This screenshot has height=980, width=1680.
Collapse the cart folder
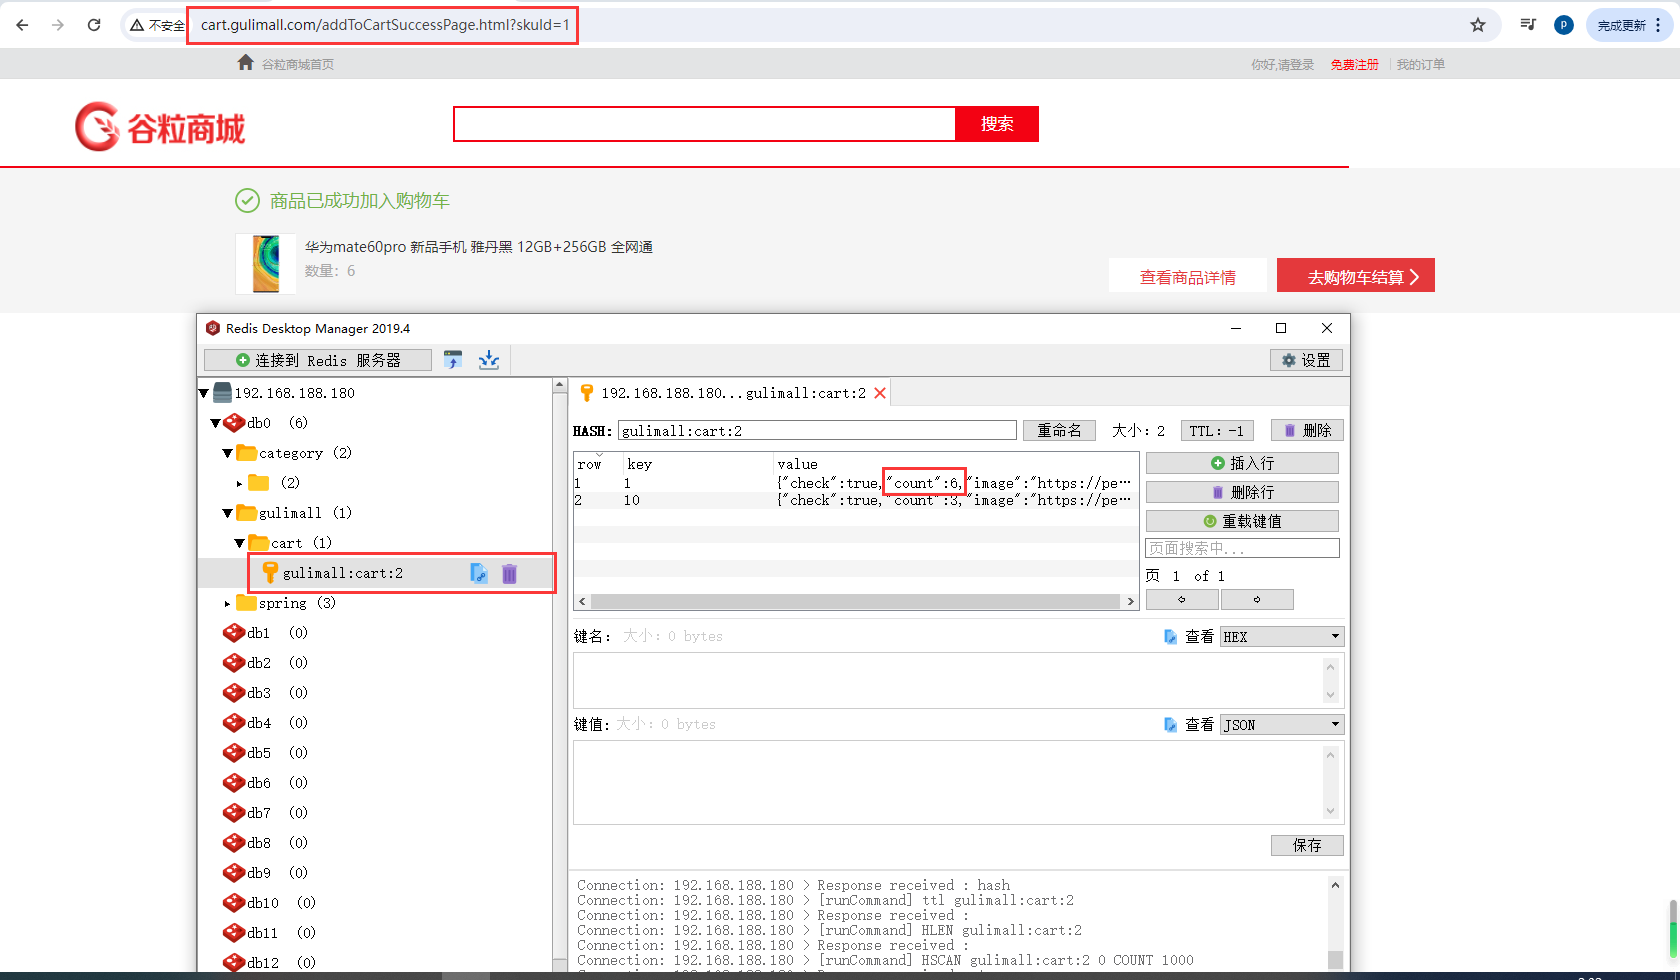(x=239, y=543)
